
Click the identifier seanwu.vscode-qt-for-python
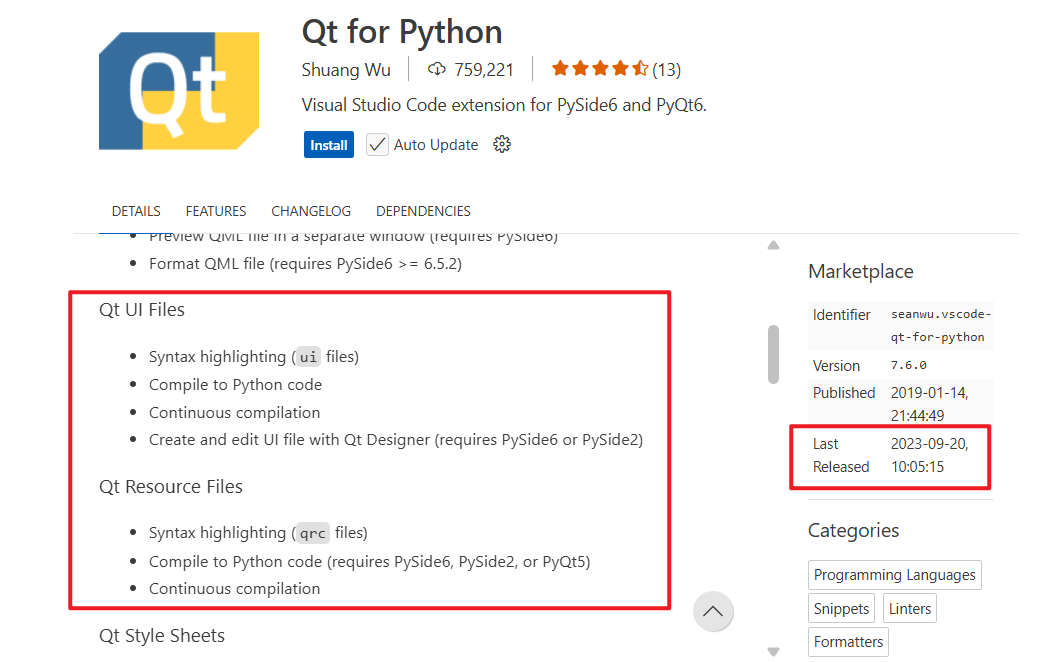coord(940,325)
